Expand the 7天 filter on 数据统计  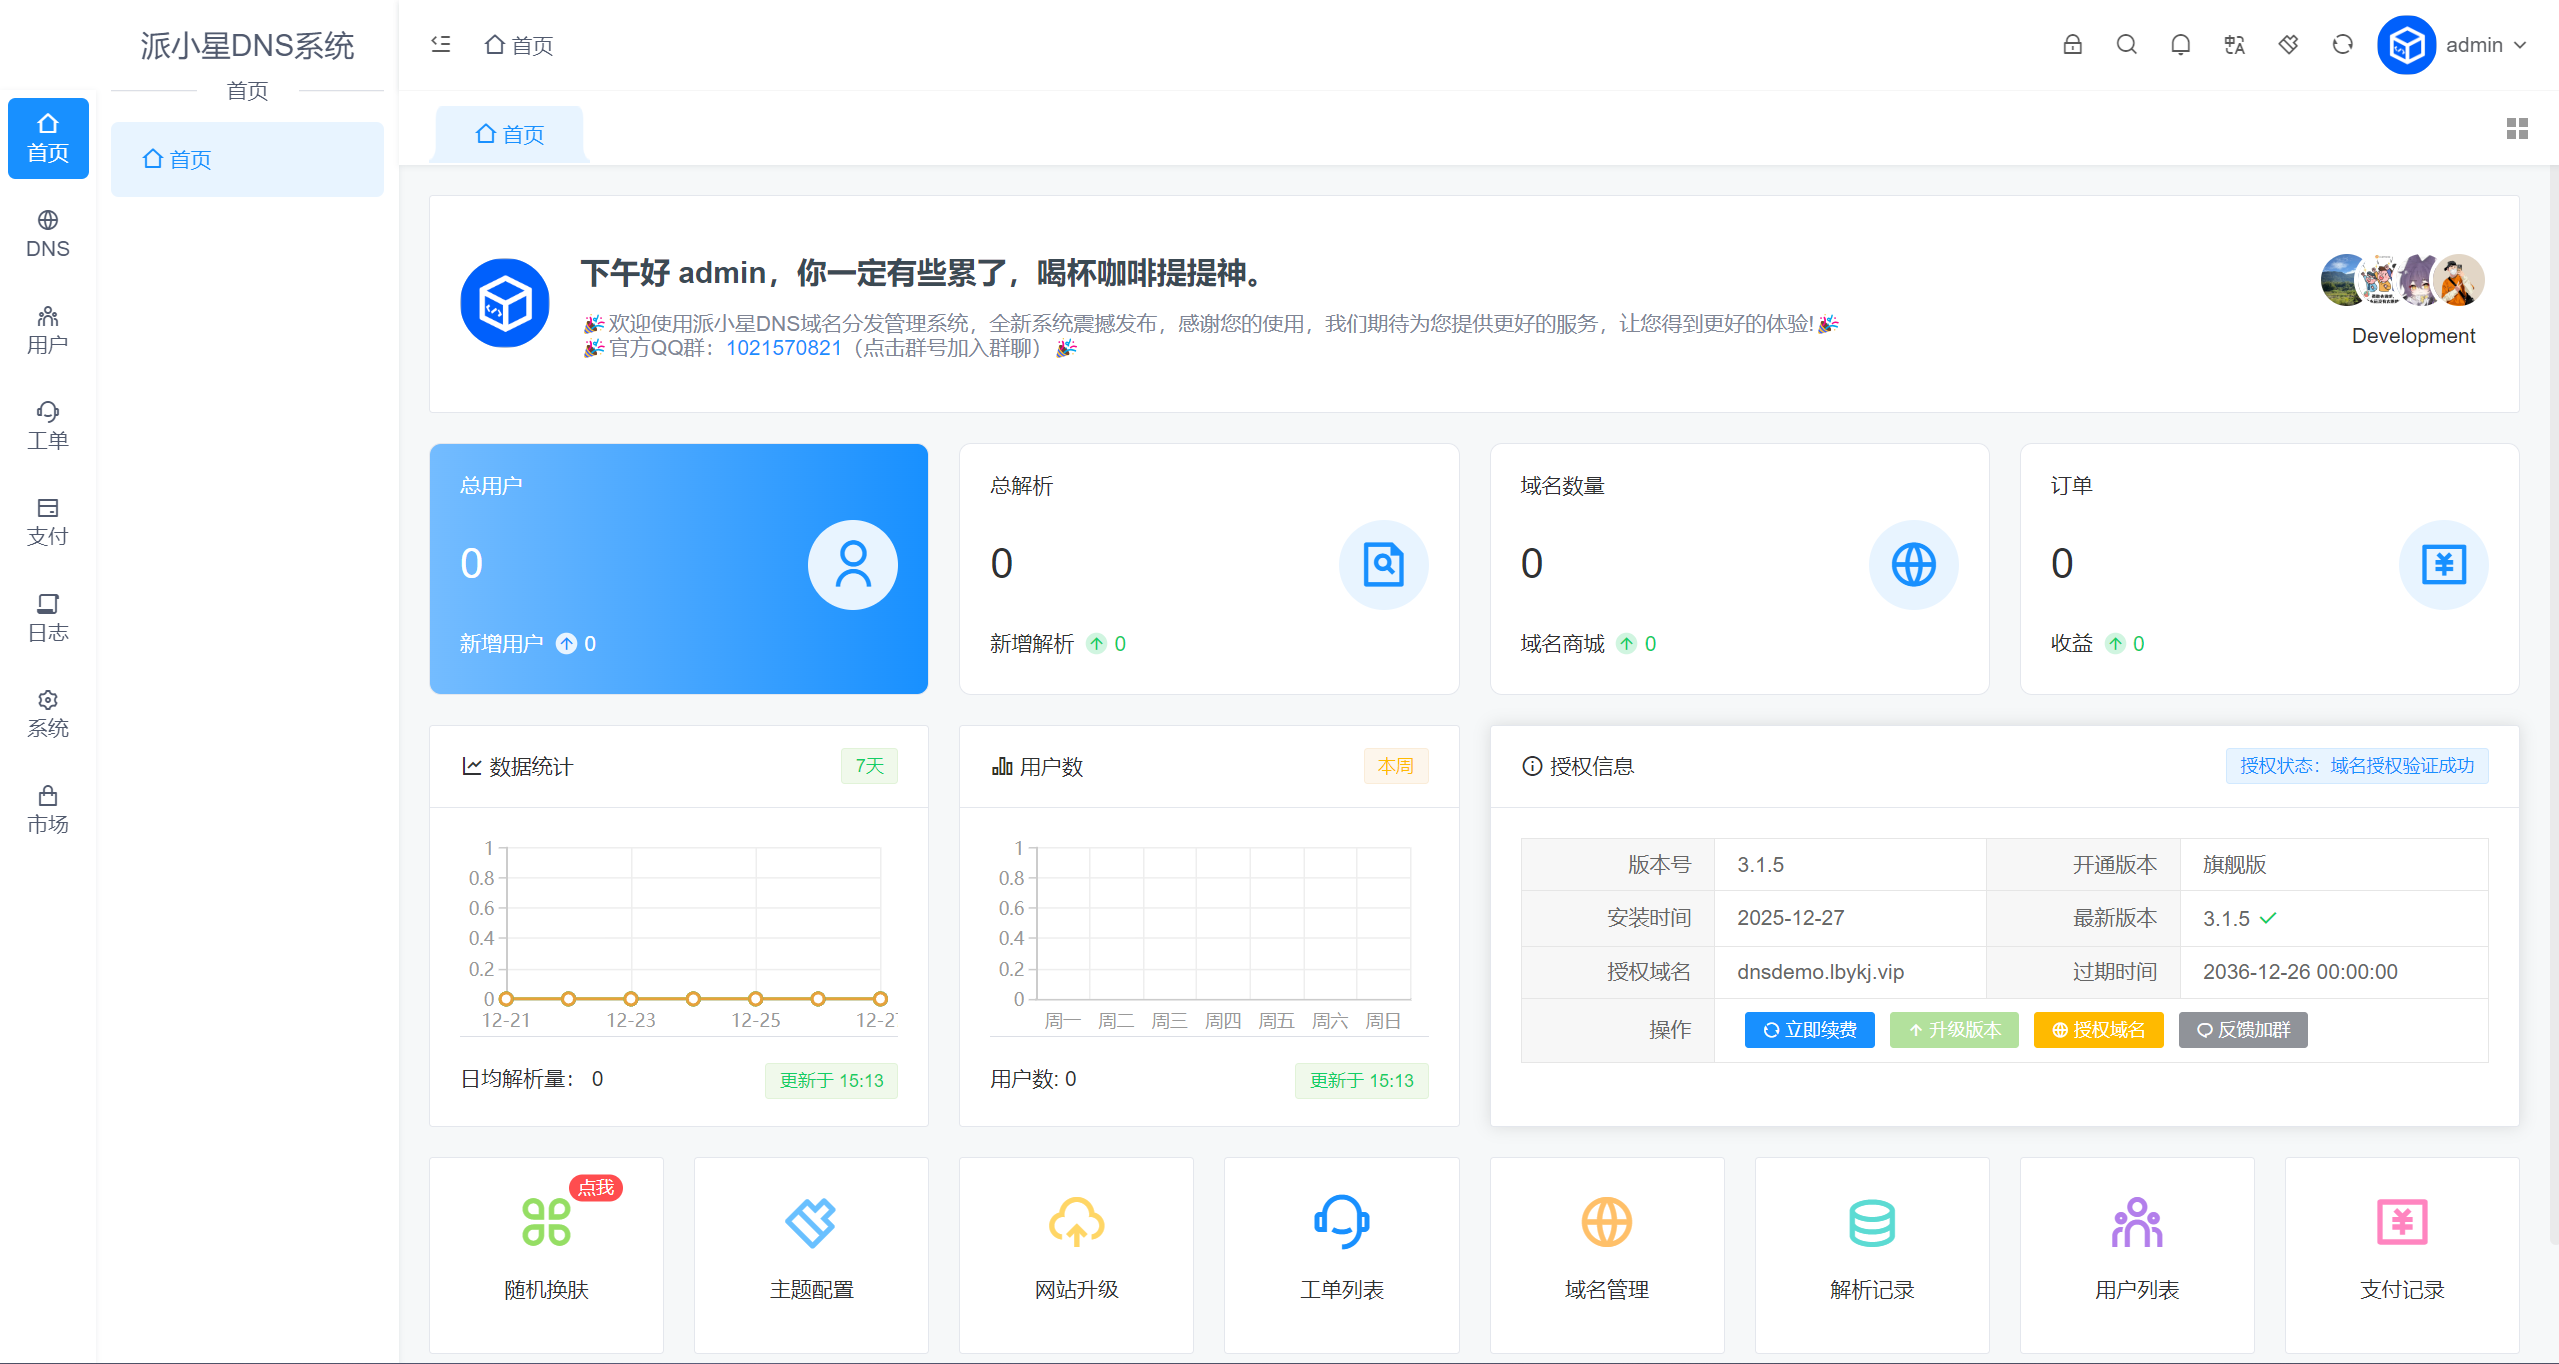coord(868,765)
